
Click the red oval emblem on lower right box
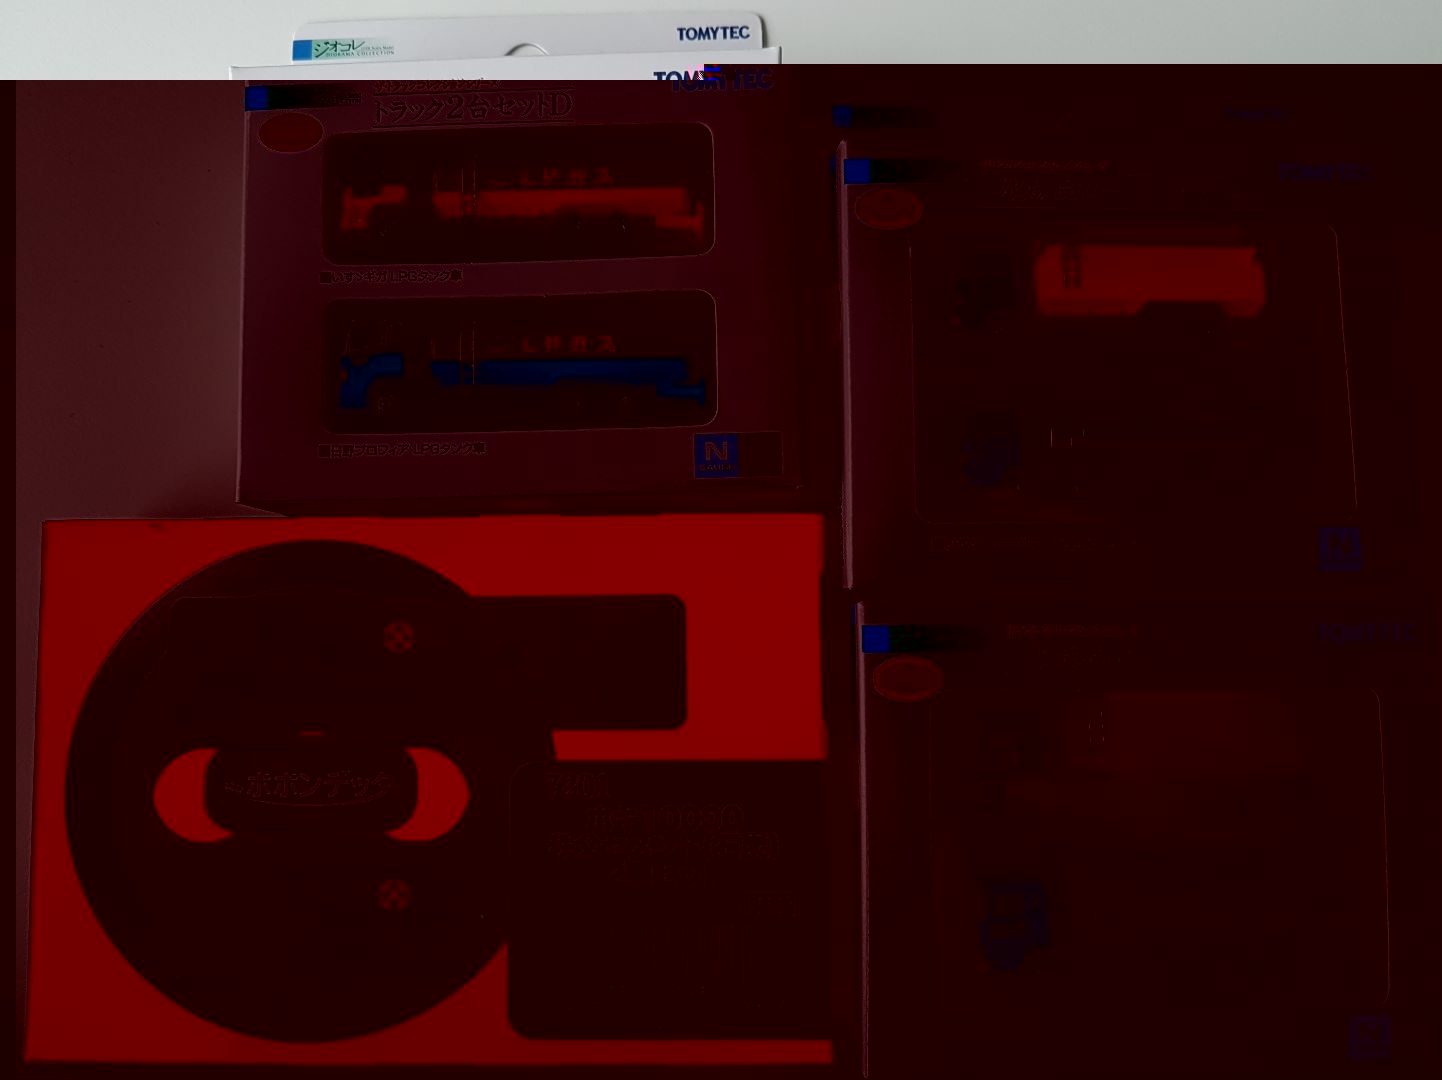pos(907,680)
